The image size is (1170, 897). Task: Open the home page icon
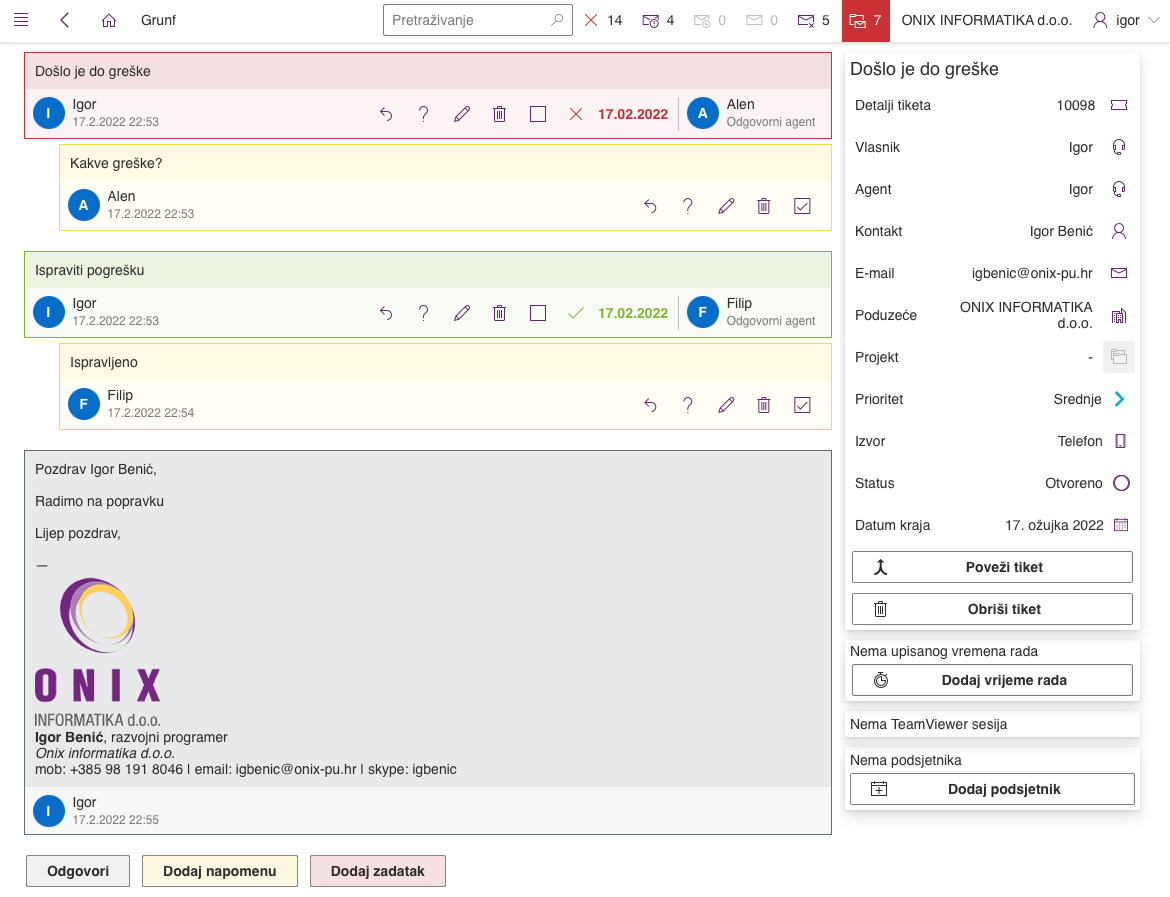pos(109,20)
